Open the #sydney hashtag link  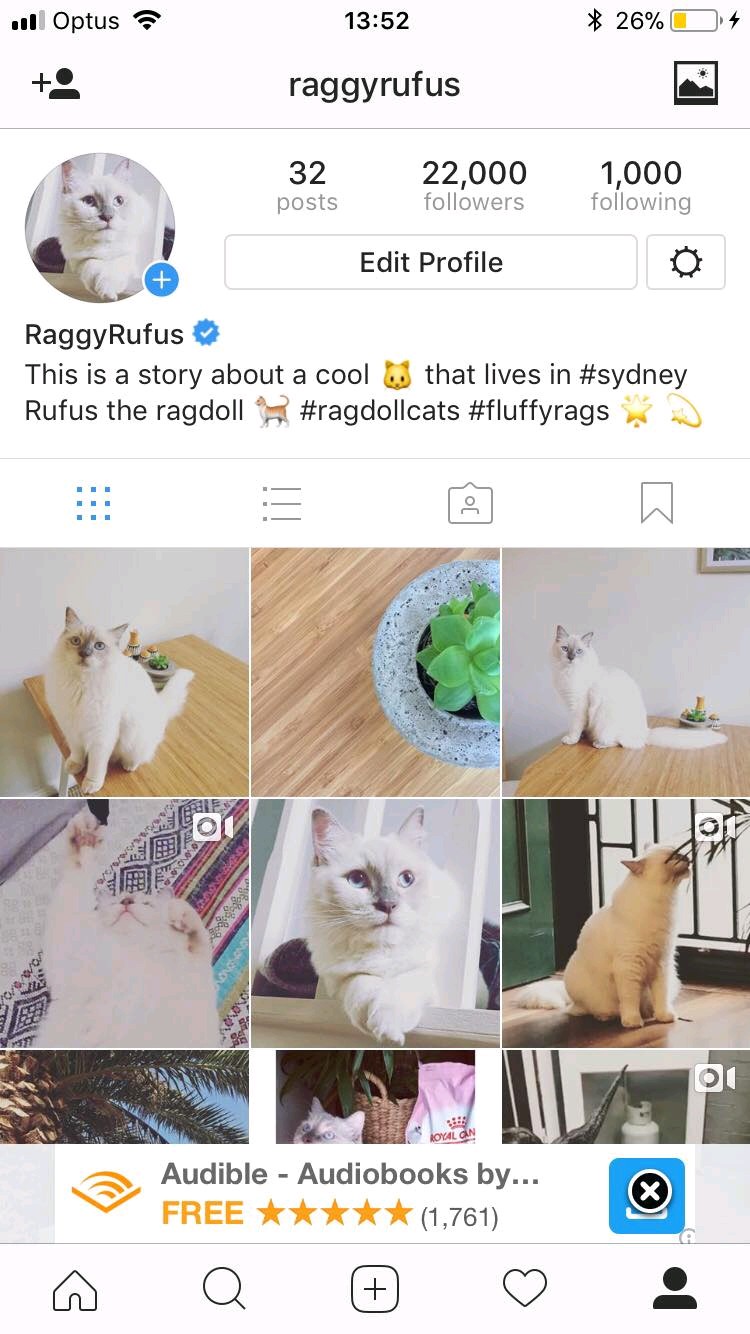(x=633, y=375)
